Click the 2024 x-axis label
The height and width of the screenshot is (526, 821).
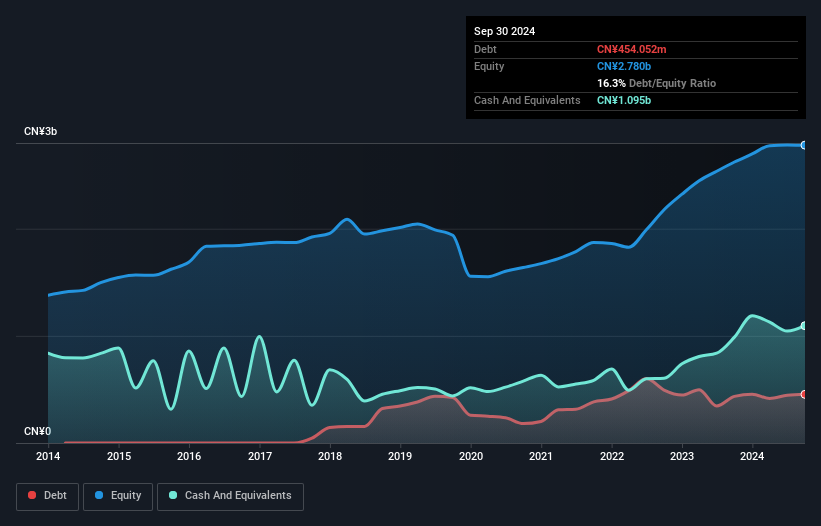(x=752, y=456)
